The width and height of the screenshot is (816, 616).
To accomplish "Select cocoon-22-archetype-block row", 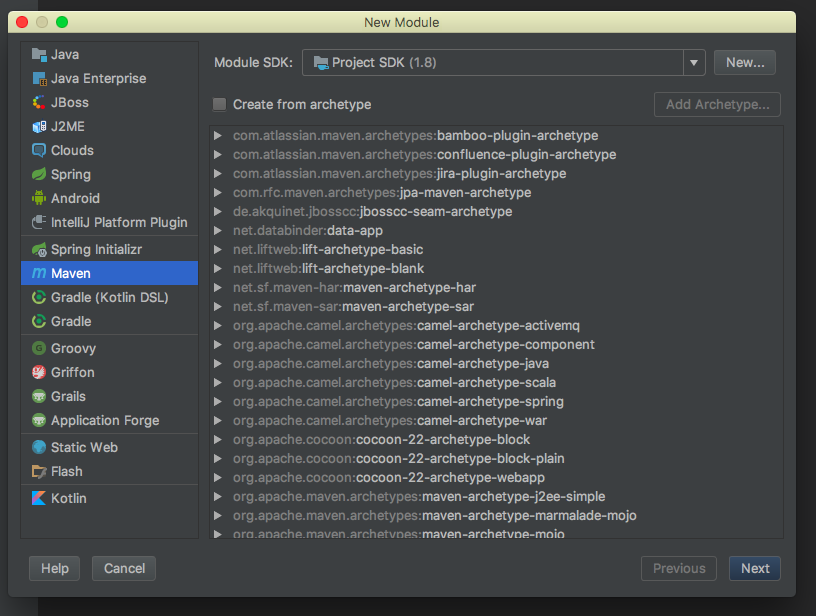I will click(496, 440).
